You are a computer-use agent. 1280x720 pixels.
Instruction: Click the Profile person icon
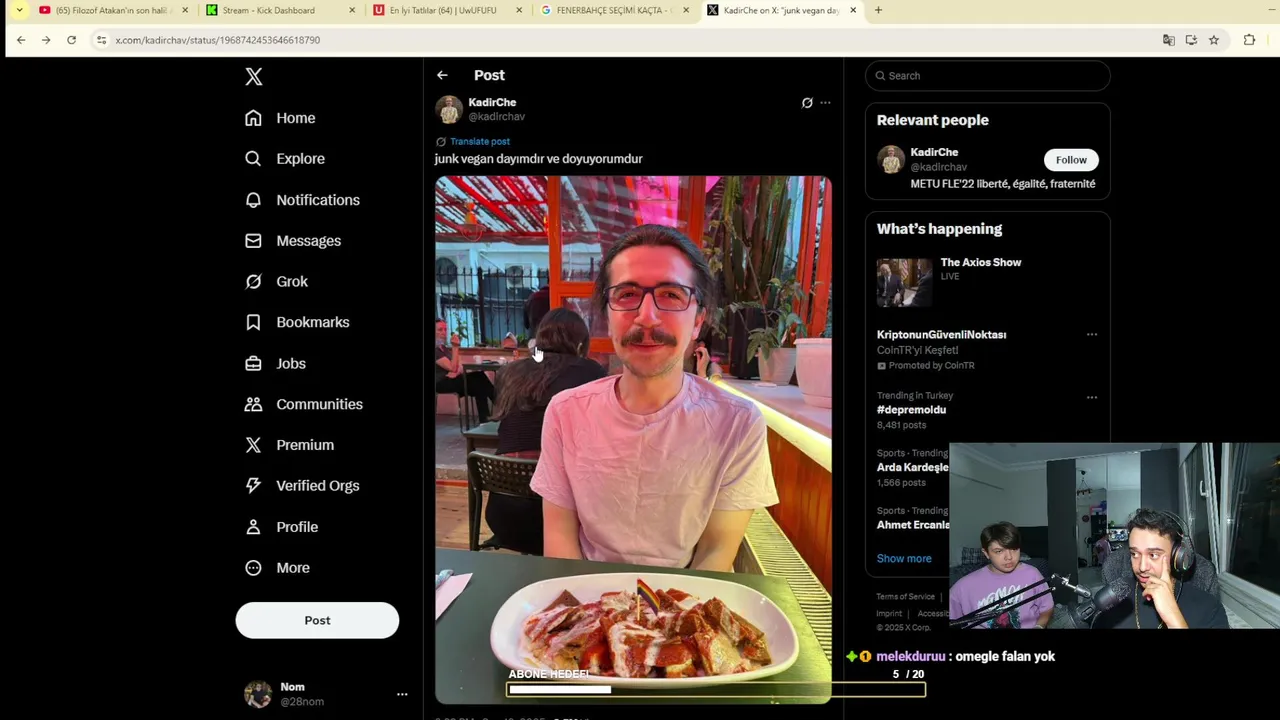[x=253, y=527]
